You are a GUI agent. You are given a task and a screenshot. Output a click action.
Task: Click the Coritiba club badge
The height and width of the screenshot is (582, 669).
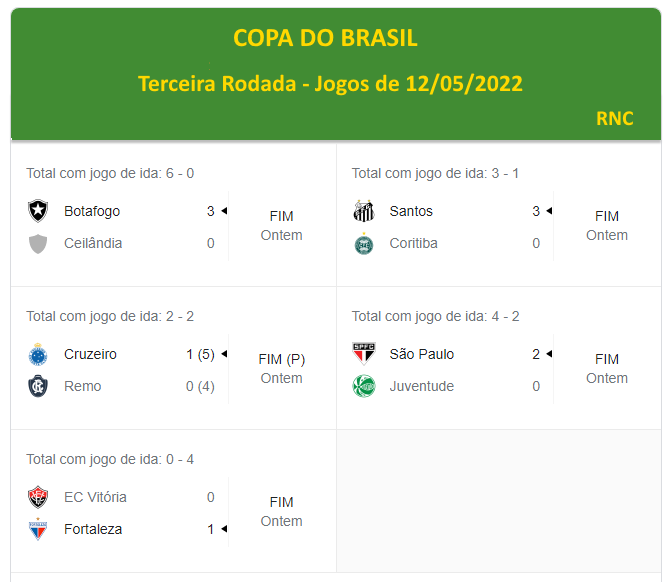[x=363, y=243]
